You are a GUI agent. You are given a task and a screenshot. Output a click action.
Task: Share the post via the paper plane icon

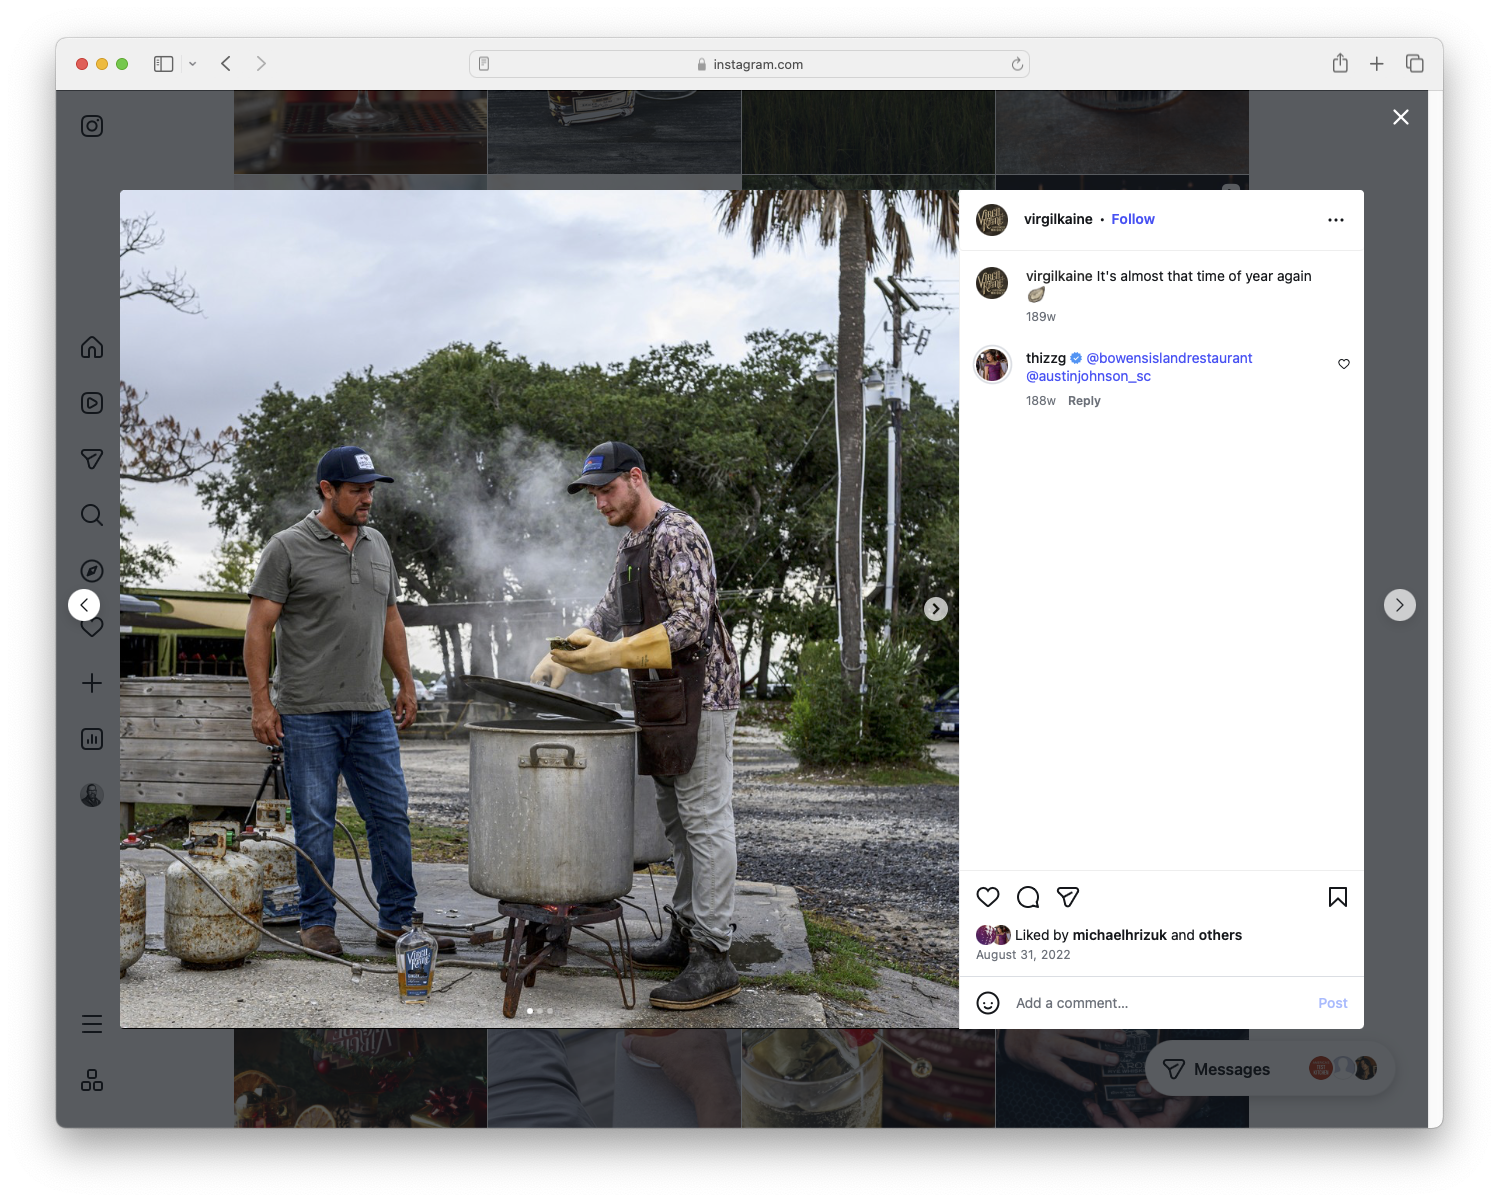tap(1068, 897)
